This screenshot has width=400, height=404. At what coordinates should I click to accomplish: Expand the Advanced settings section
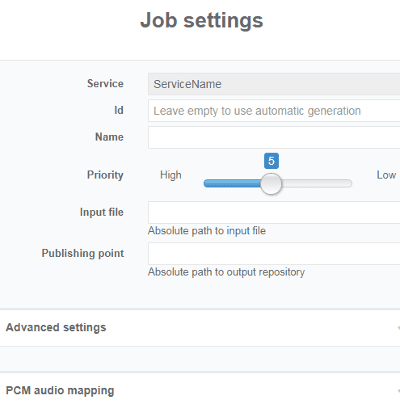200,328
